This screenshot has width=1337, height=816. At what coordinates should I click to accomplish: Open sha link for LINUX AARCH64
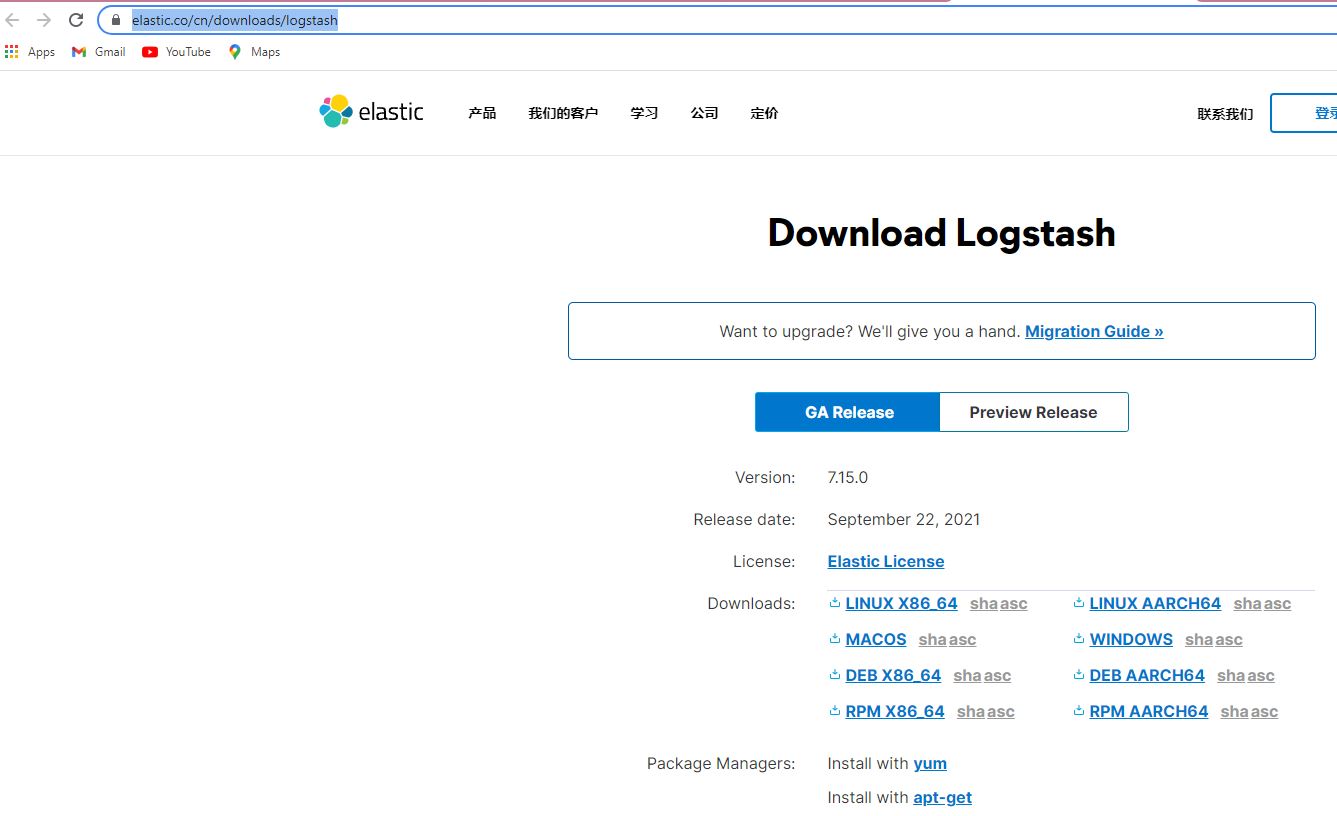[1247, 603]
